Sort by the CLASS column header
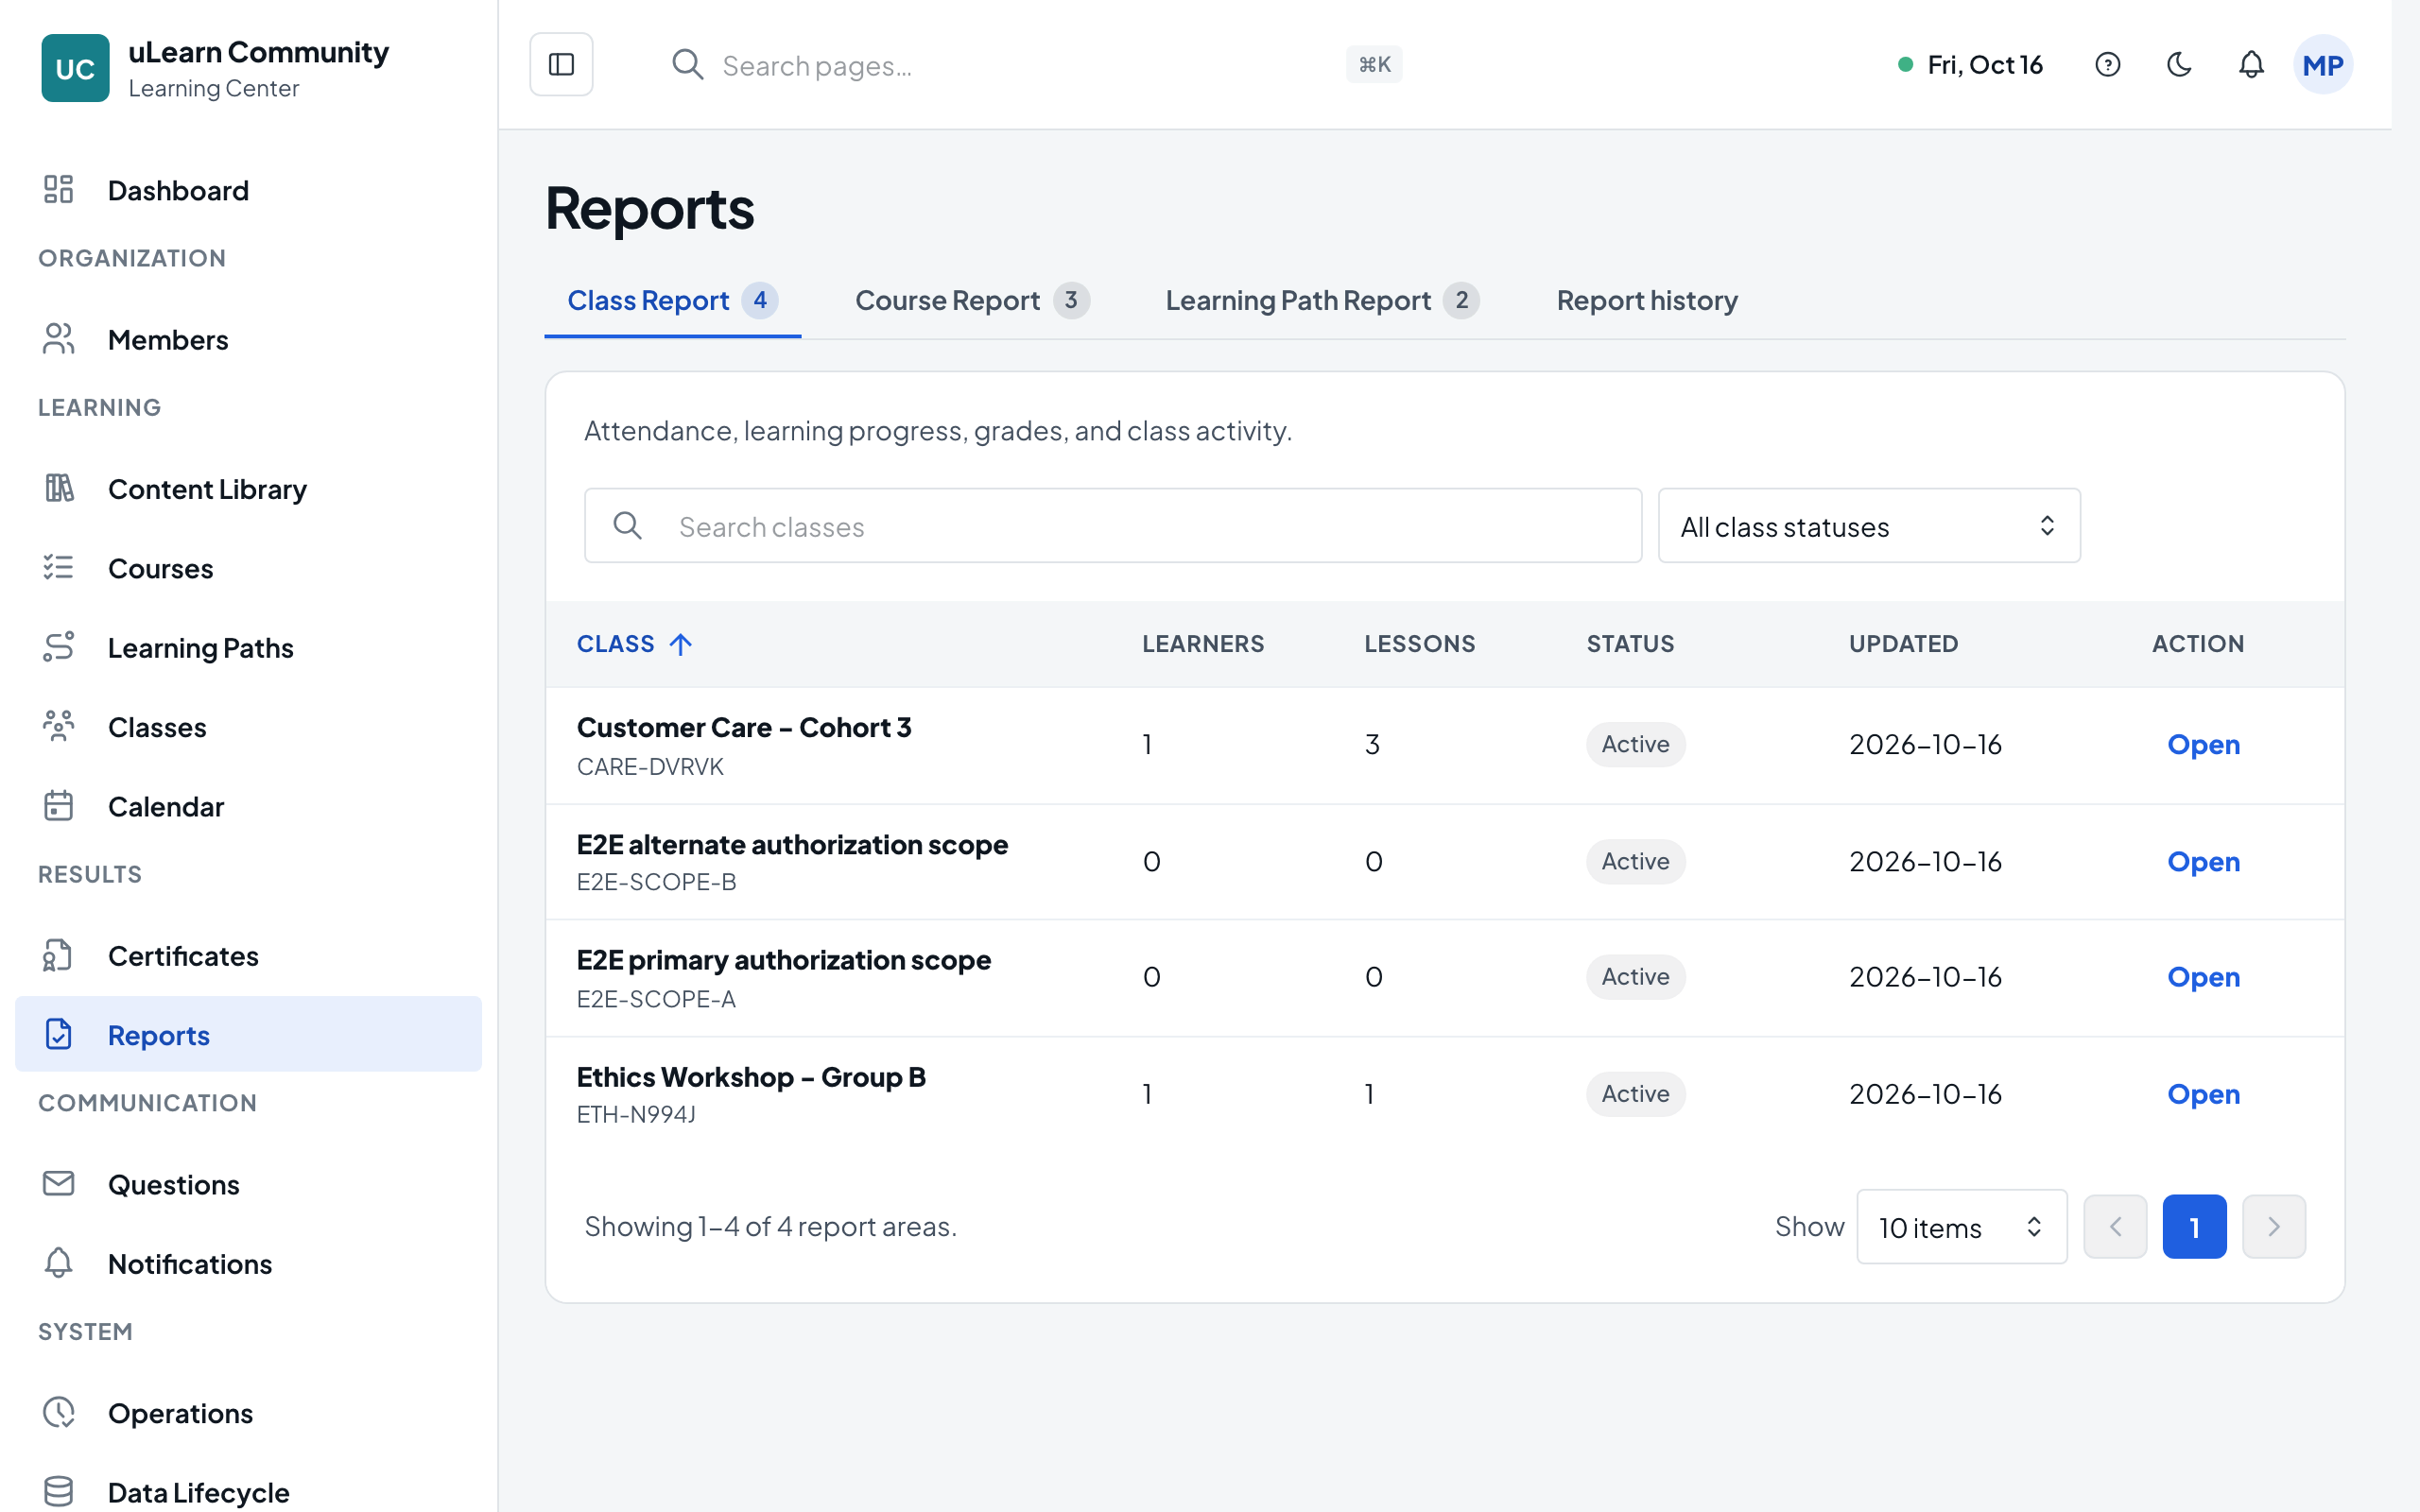The width and height of the screenshot is (2420, 1512). pyautogui.click(x=635, y=643)
